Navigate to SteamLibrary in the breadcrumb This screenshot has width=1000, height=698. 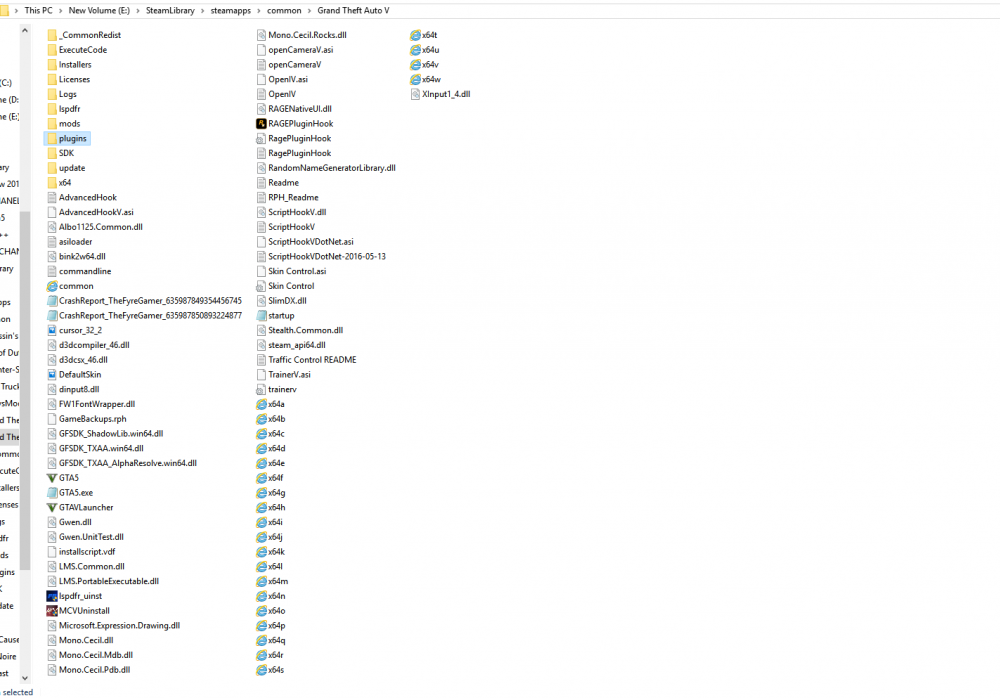pos(170,10)
